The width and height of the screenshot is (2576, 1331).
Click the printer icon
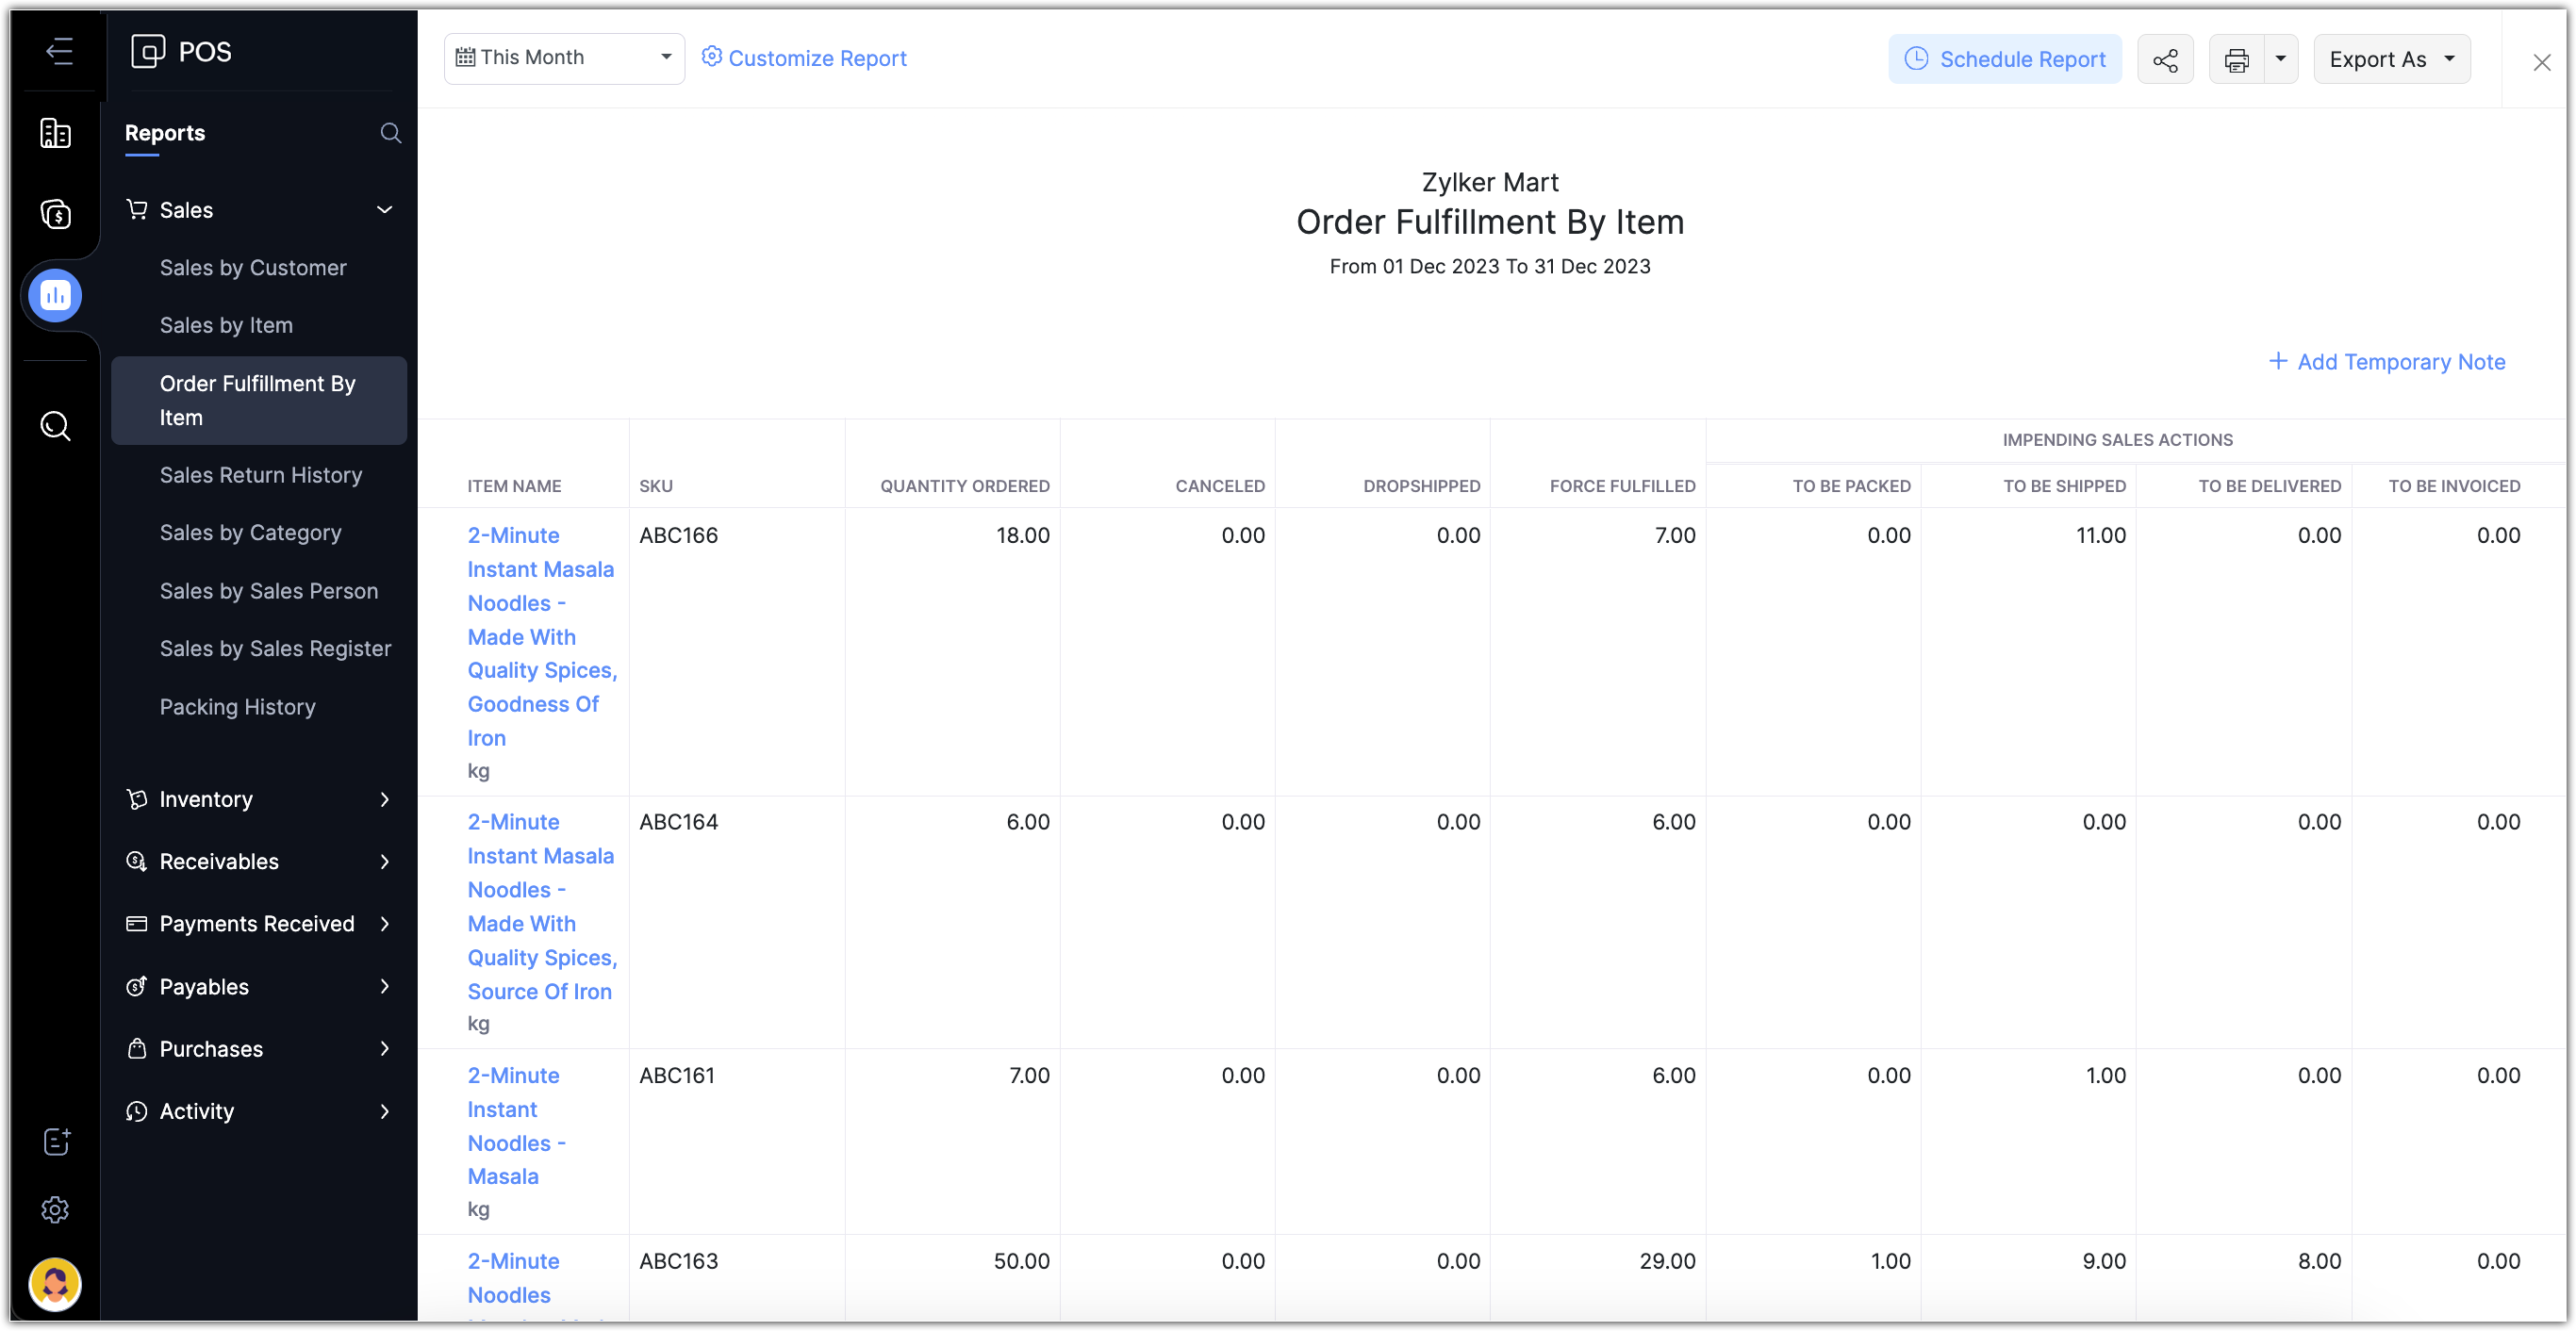2236,60
